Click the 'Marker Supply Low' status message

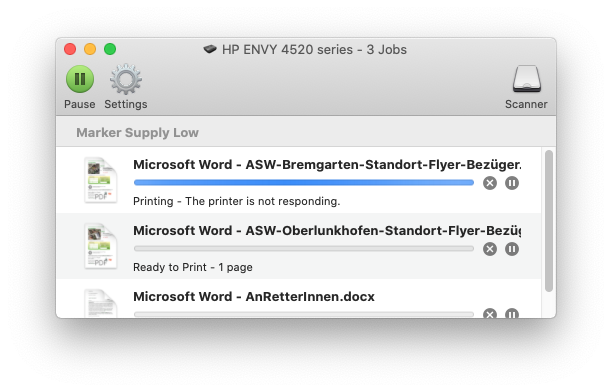pos(137,133)
